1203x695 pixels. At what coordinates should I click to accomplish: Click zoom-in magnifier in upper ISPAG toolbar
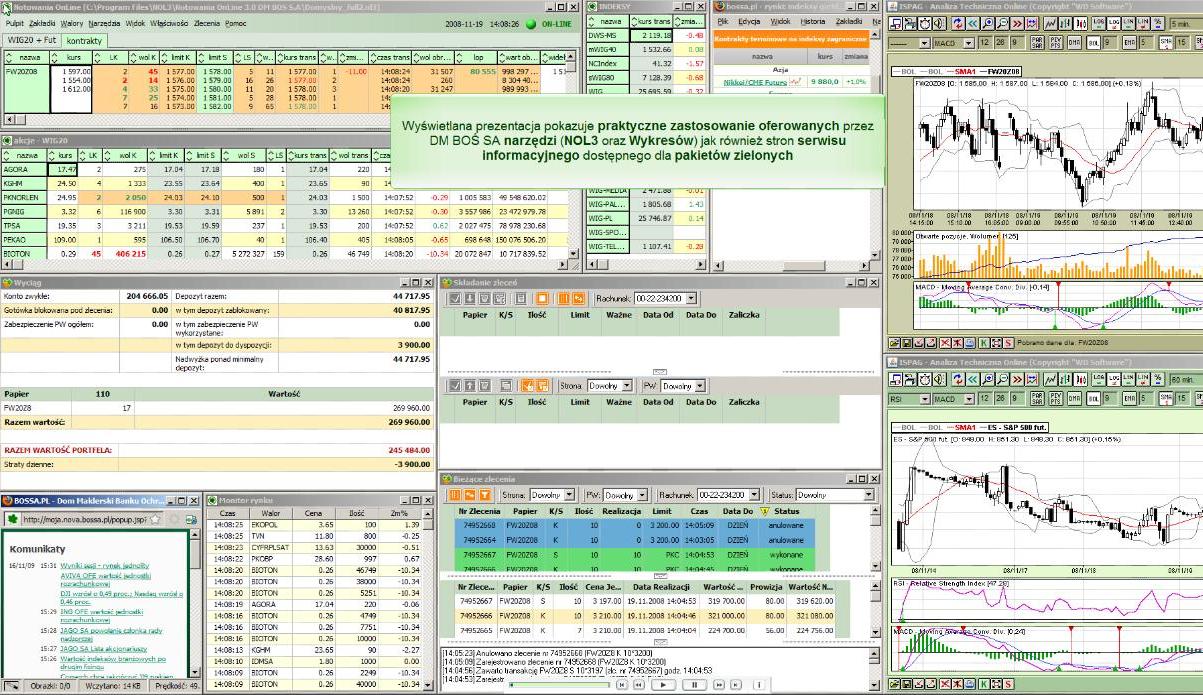(x=988, y=23)
